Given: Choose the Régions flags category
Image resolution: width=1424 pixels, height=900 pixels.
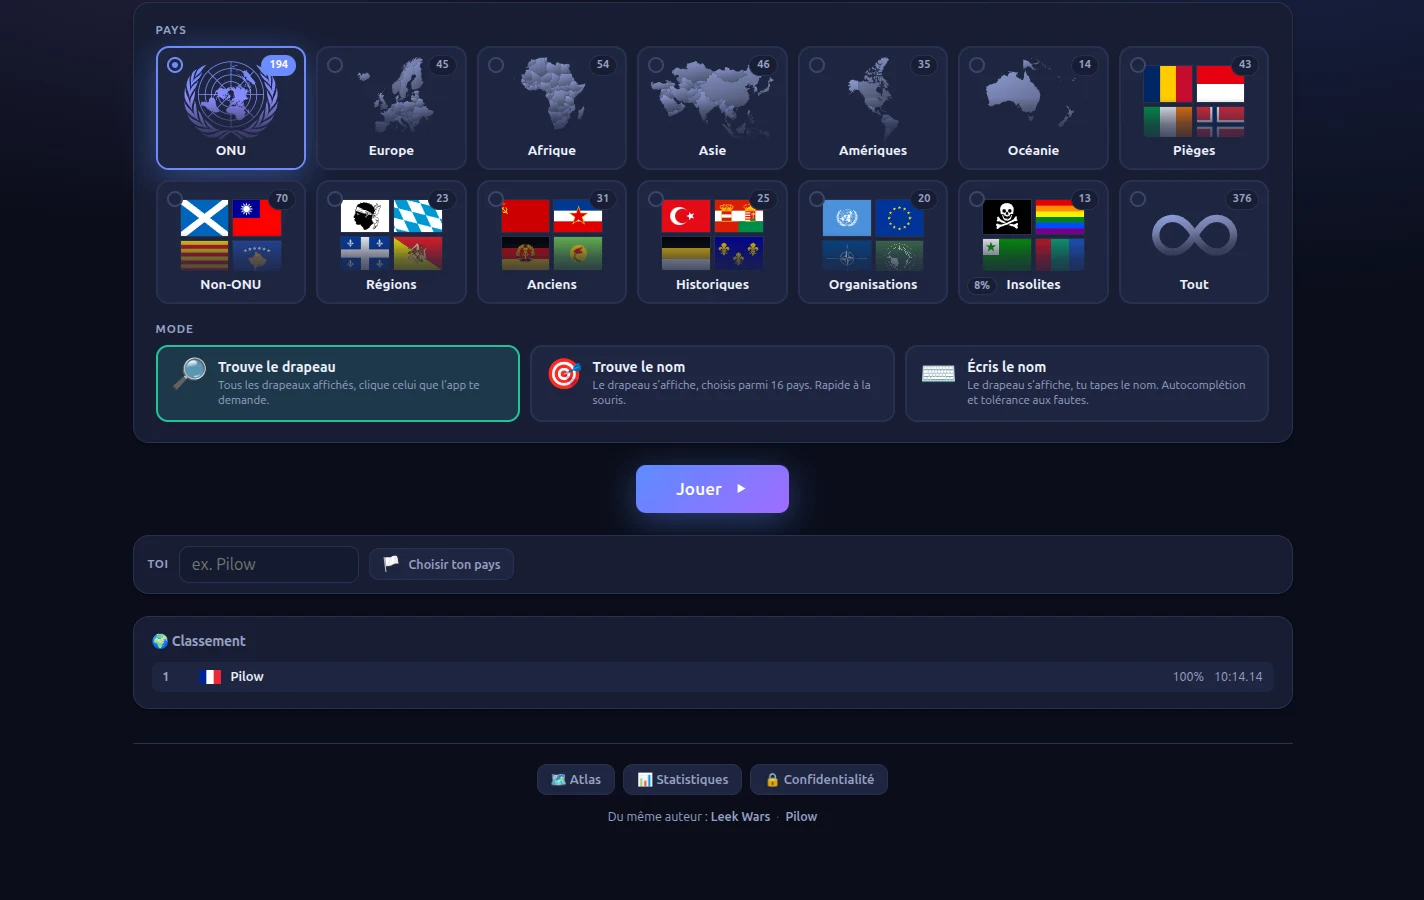Looking at the screenshot, I should [391, 242].
